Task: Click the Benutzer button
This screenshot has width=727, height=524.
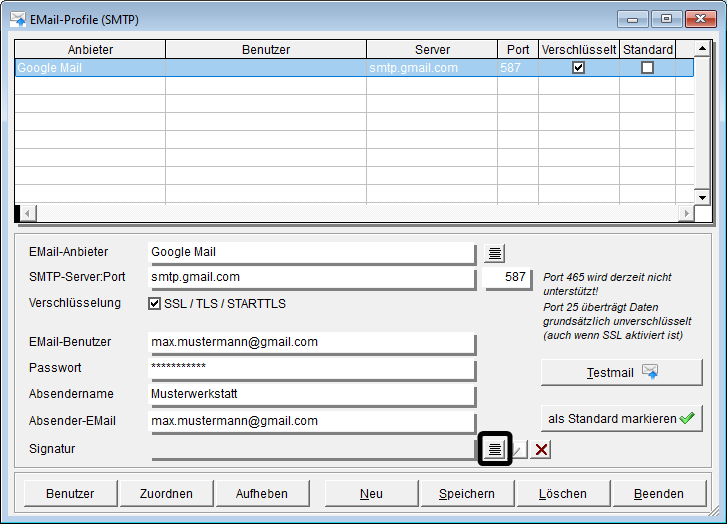Action: [70, 494]
